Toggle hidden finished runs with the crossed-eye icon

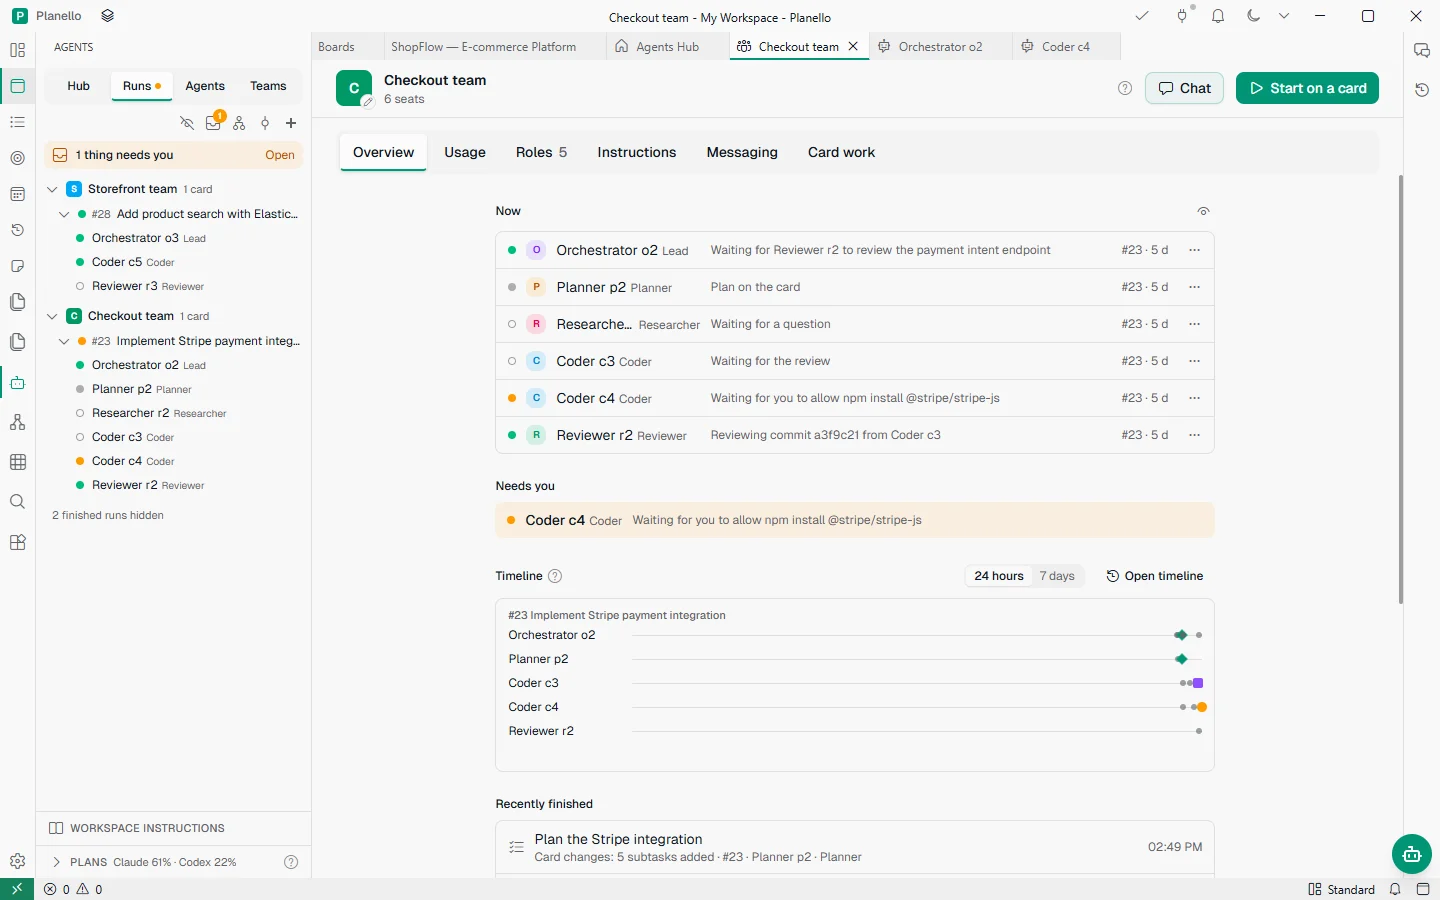coord(187,123)
